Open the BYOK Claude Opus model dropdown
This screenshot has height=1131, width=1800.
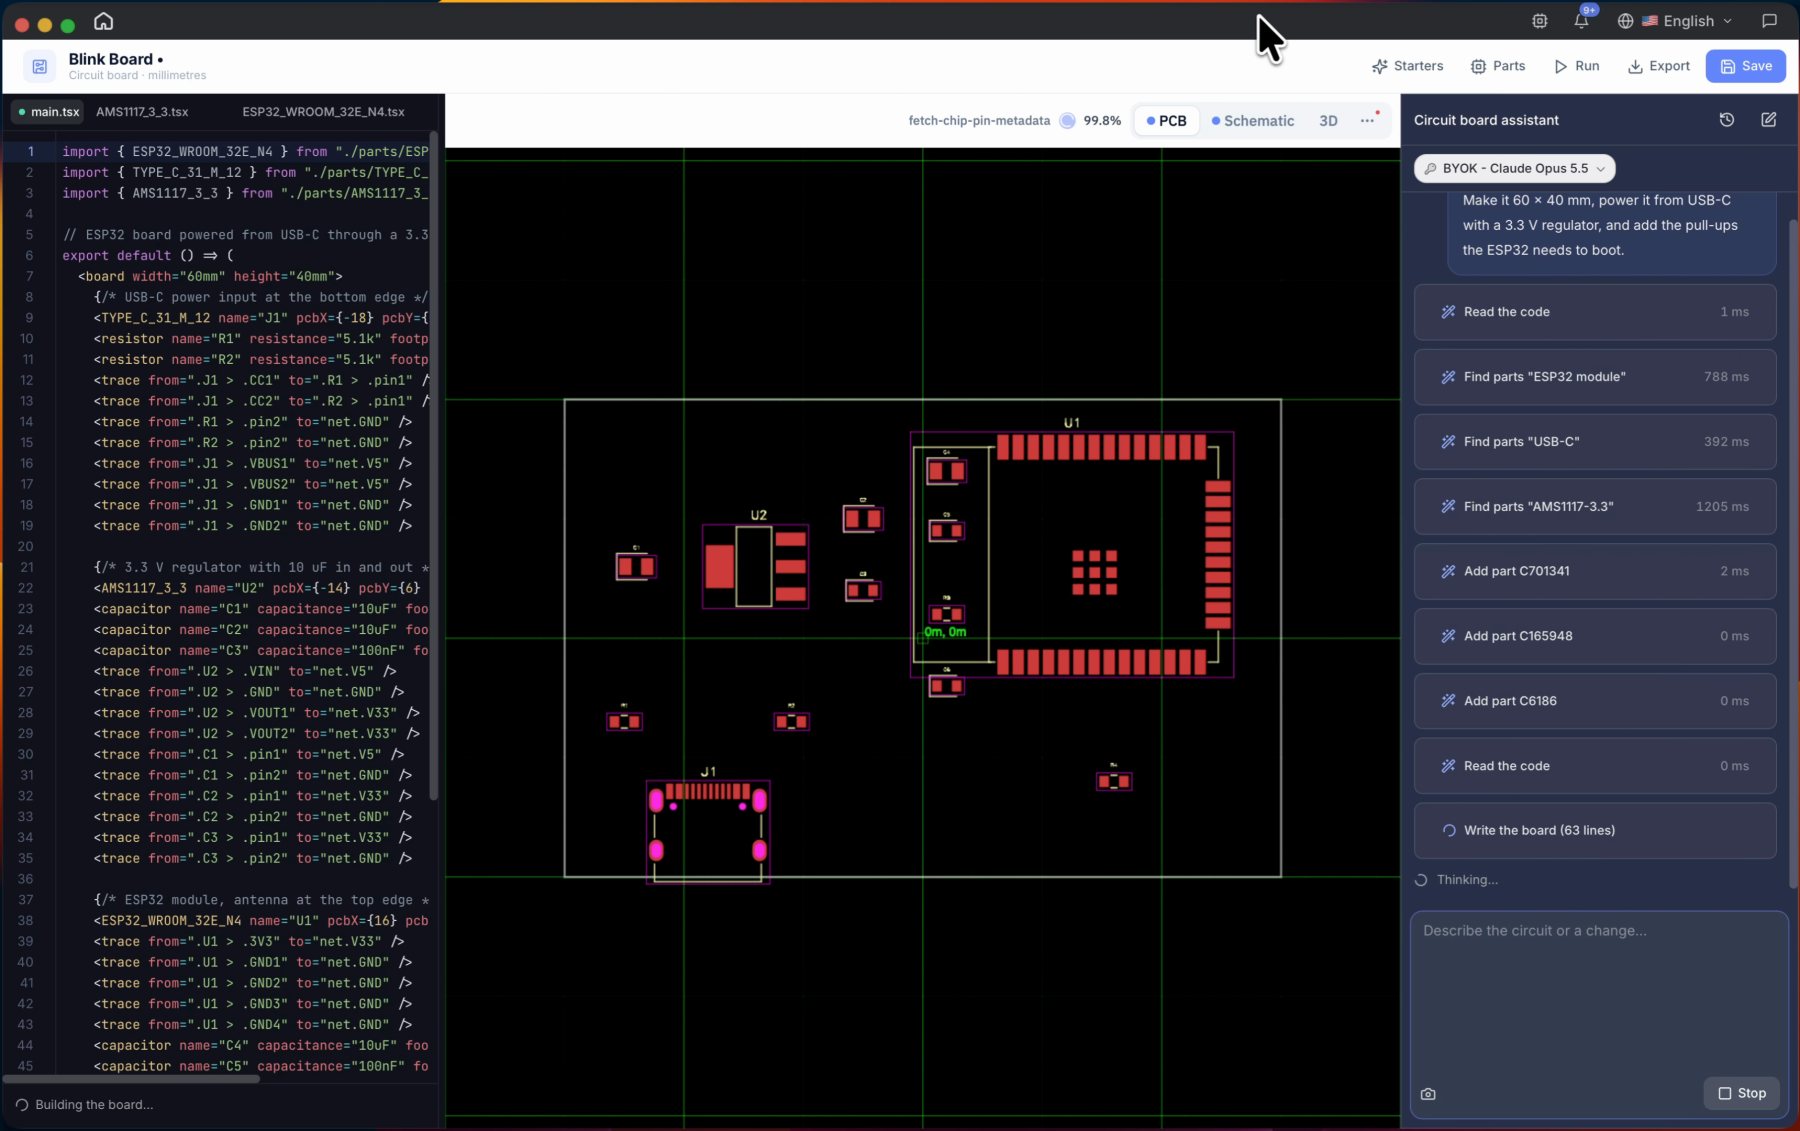[1514, 169]
